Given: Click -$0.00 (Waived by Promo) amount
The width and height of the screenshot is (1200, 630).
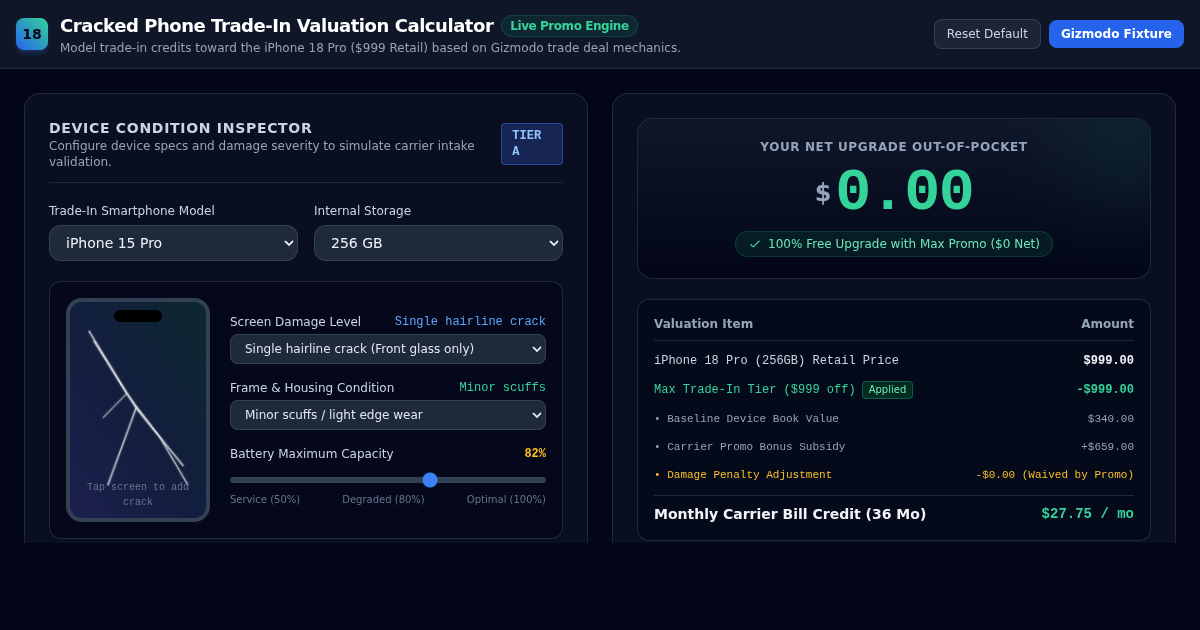Looking at the screenshot, I should 1055,475.
